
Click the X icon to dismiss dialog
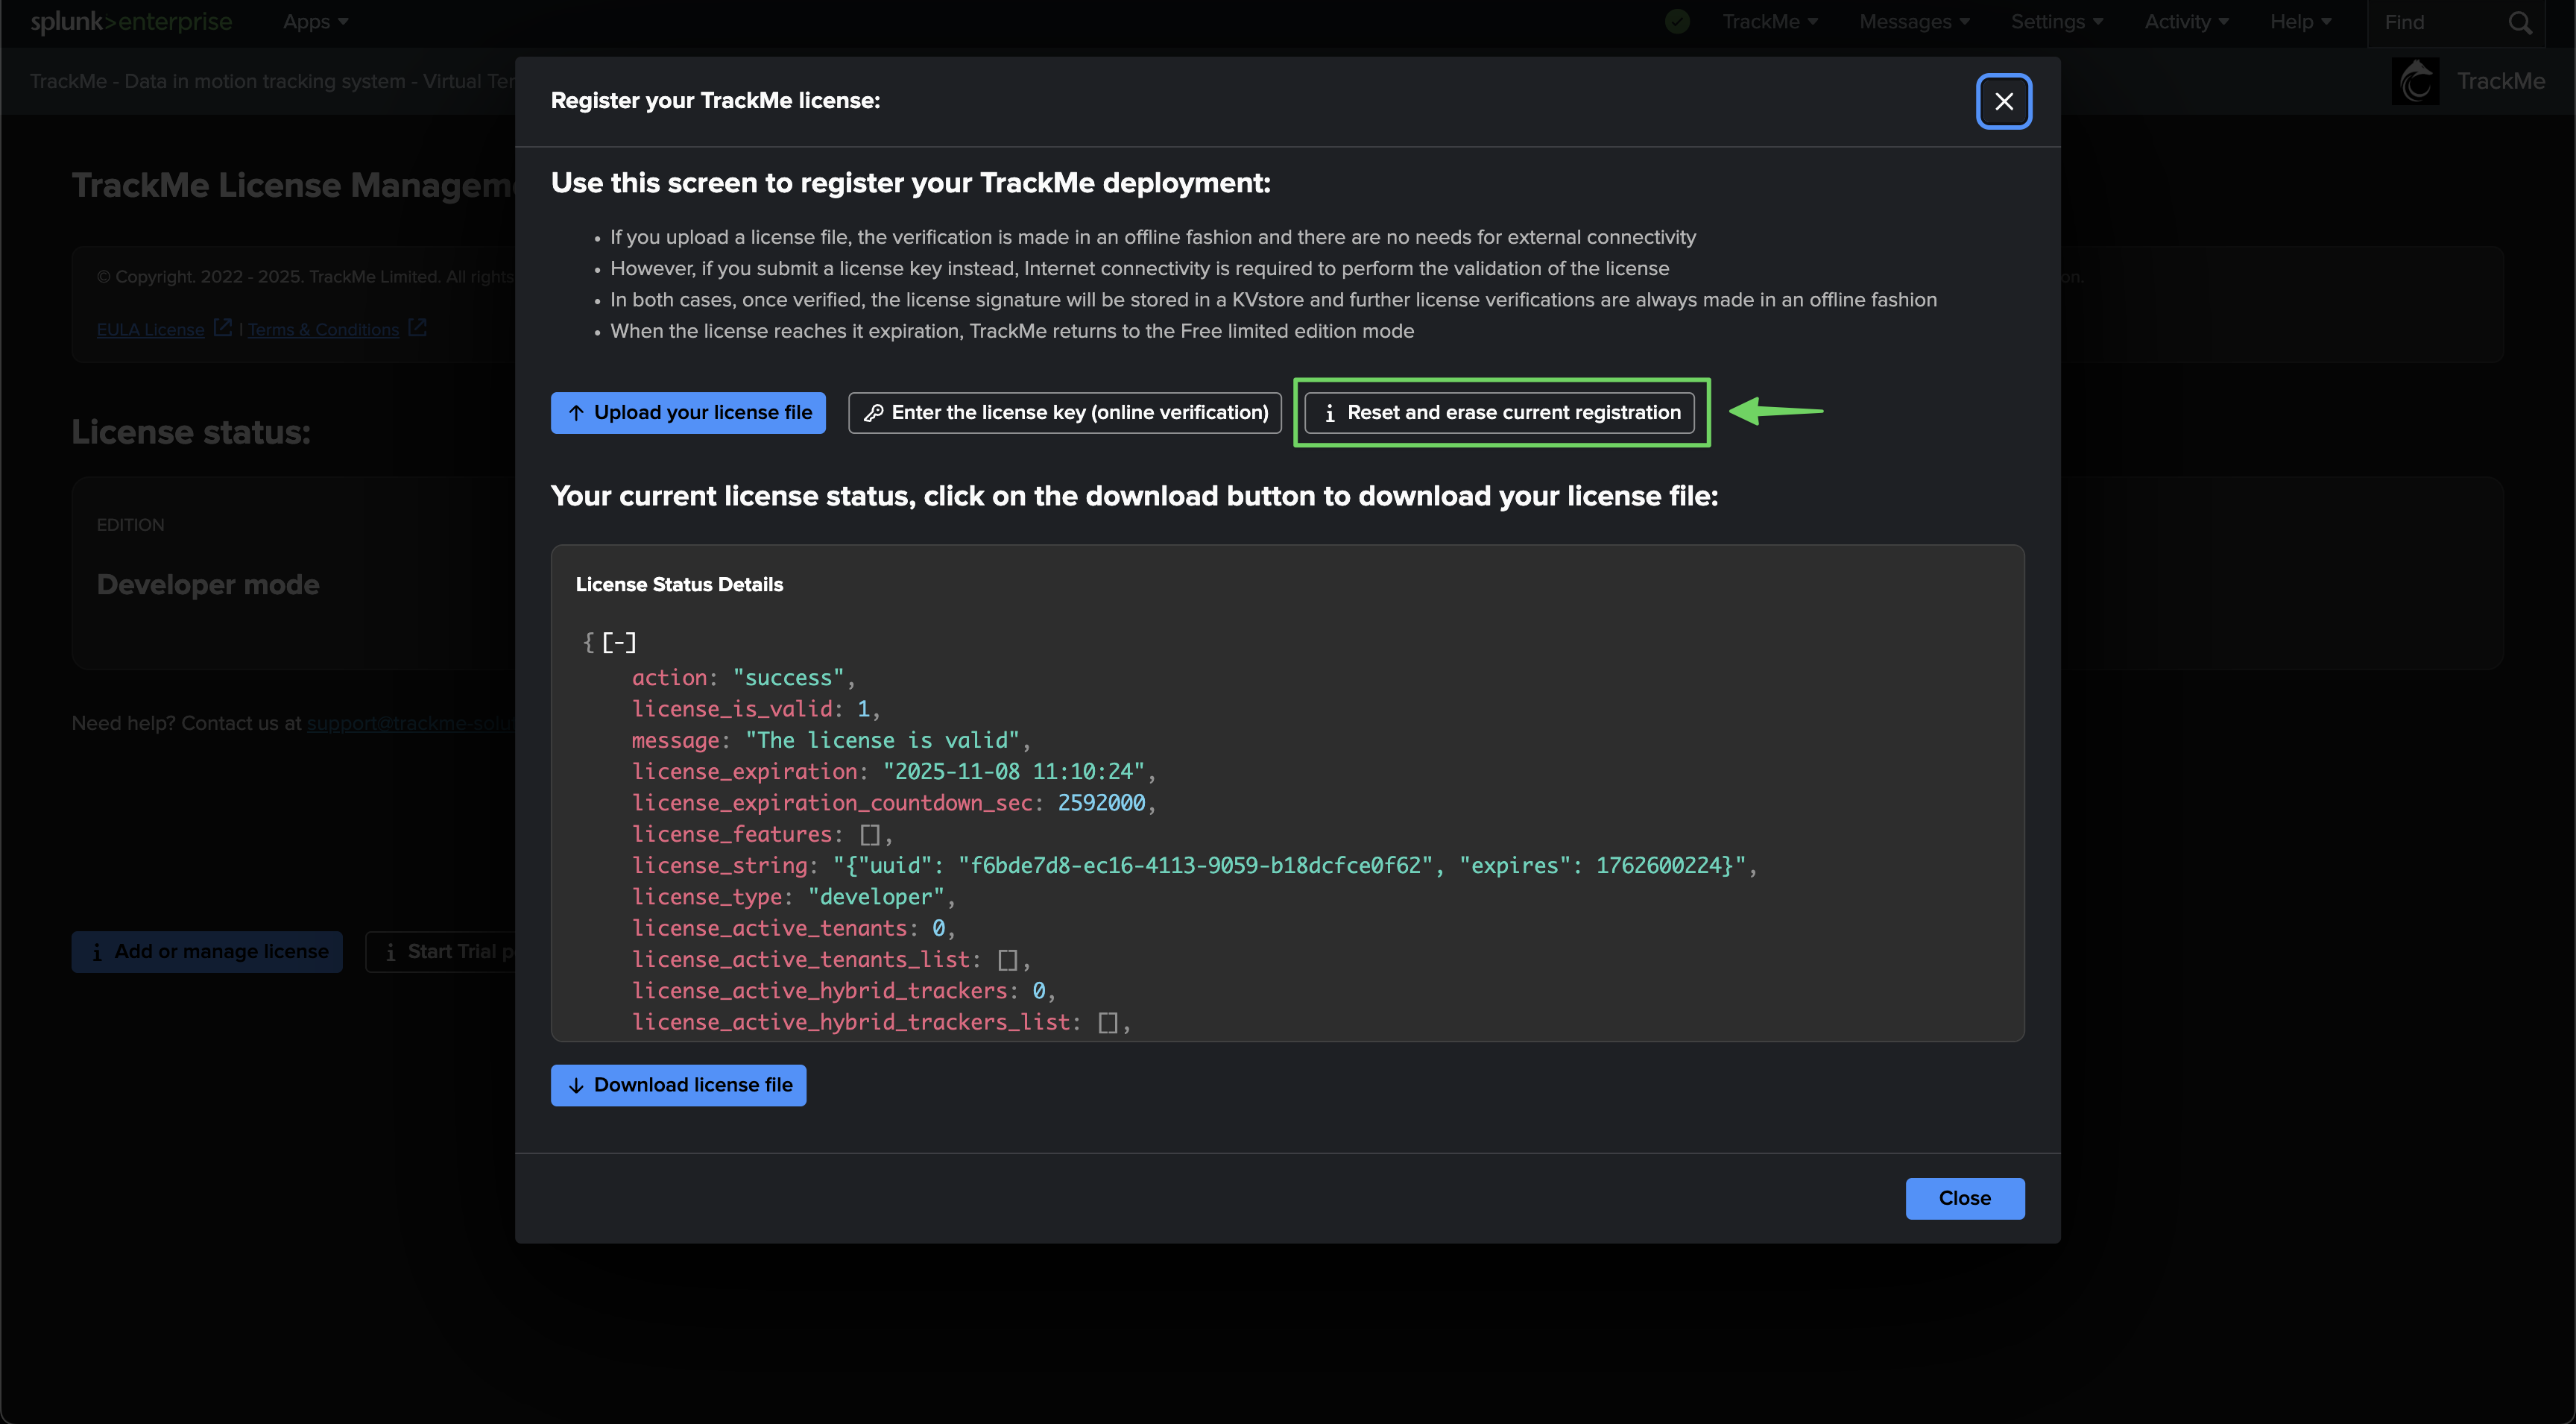pos(2003,101)
